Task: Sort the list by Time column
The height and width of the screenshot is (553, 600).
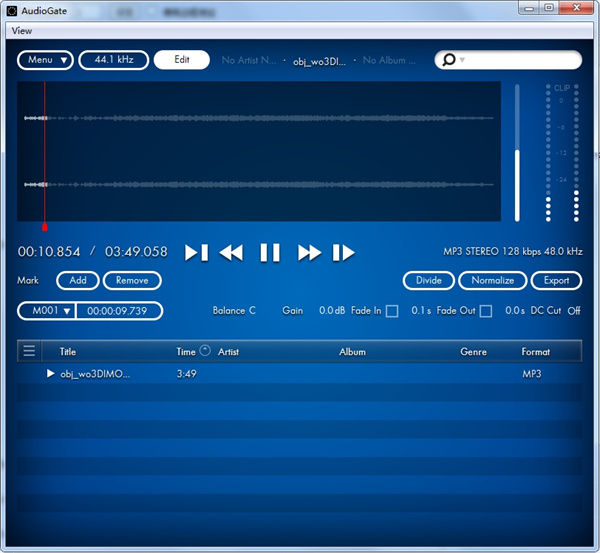Action: pyautogui.click(x=186, y=351)
